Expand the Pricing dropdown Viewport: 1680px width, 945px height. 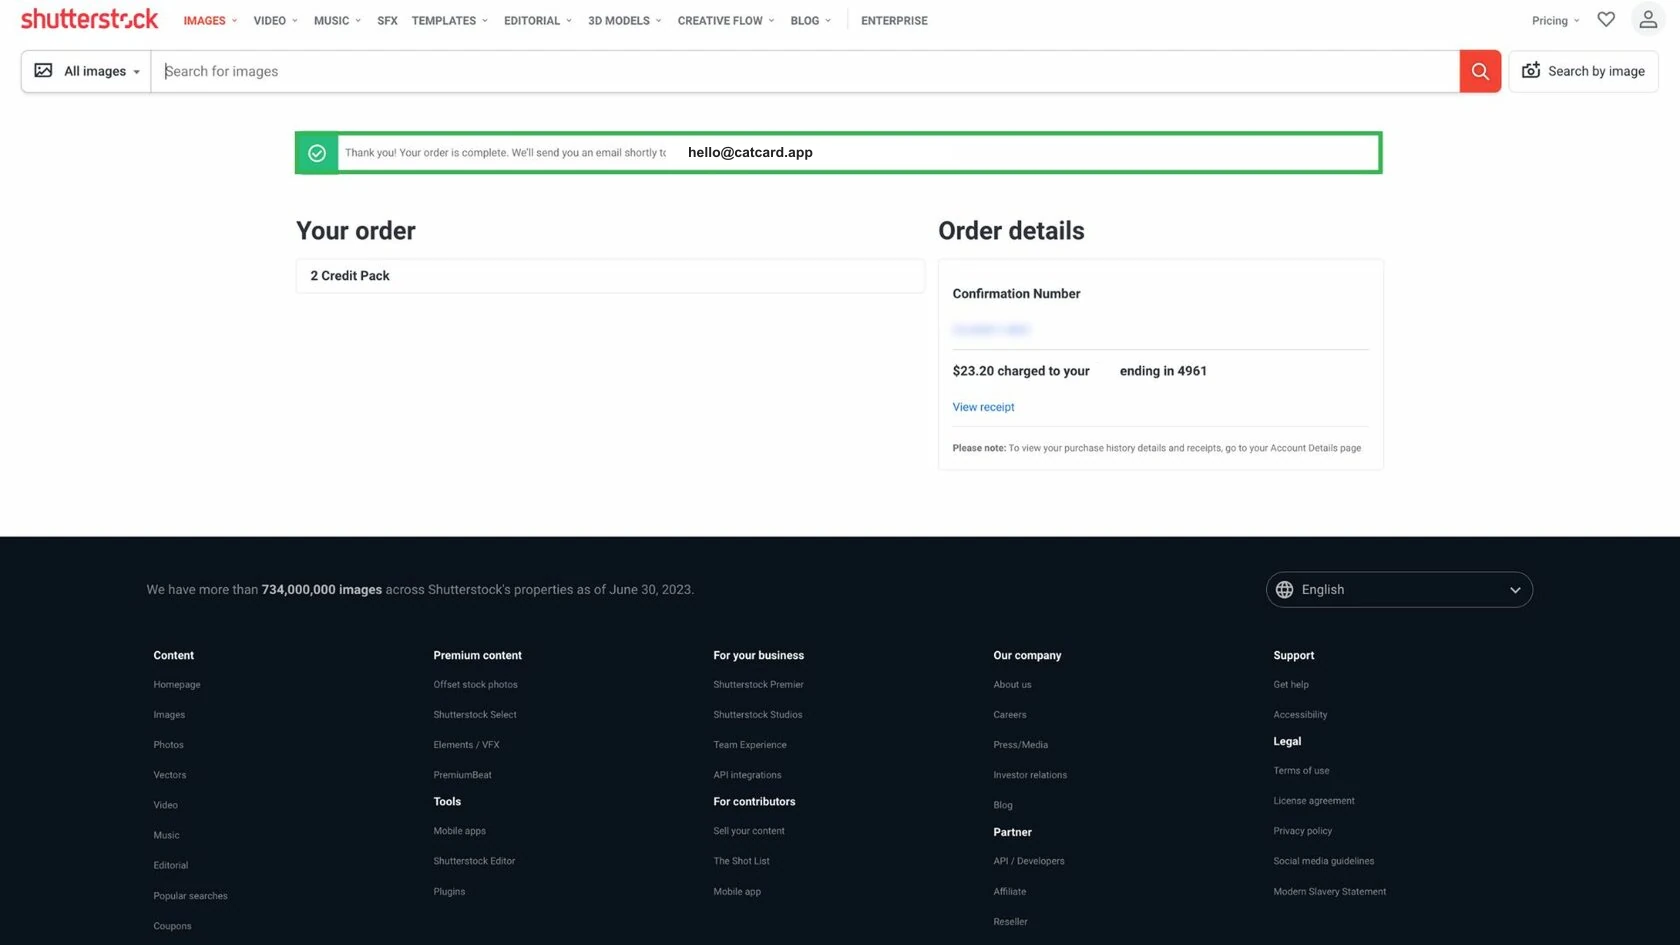pyautogui.click(x=1556, y=20)
